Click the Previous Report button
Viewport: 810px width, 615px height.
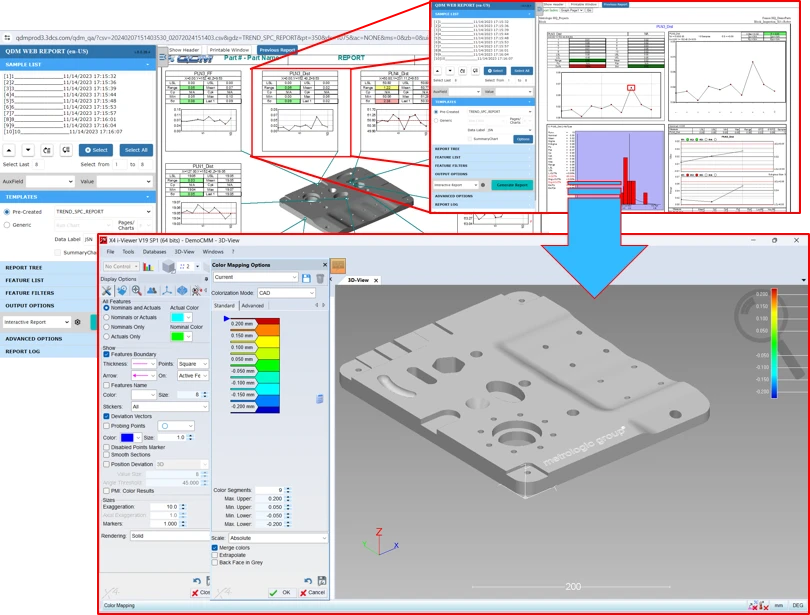pos(277,50)
